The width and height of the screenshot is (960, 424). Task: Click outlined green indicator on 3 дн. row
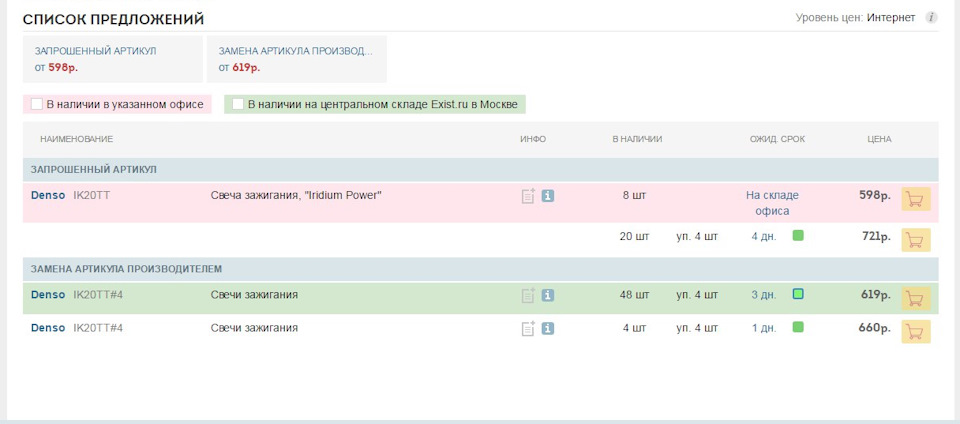(x=798, y=294)
